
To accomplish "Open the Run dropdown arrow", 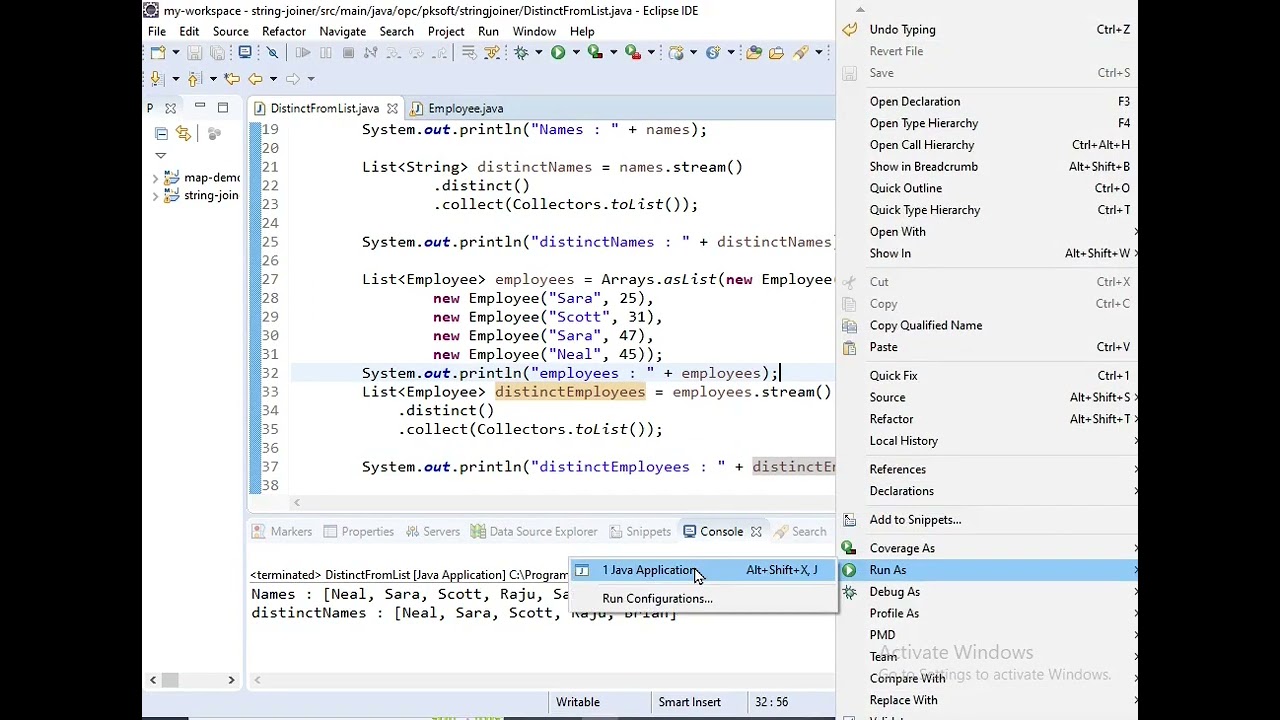I will tap(576, 52).
